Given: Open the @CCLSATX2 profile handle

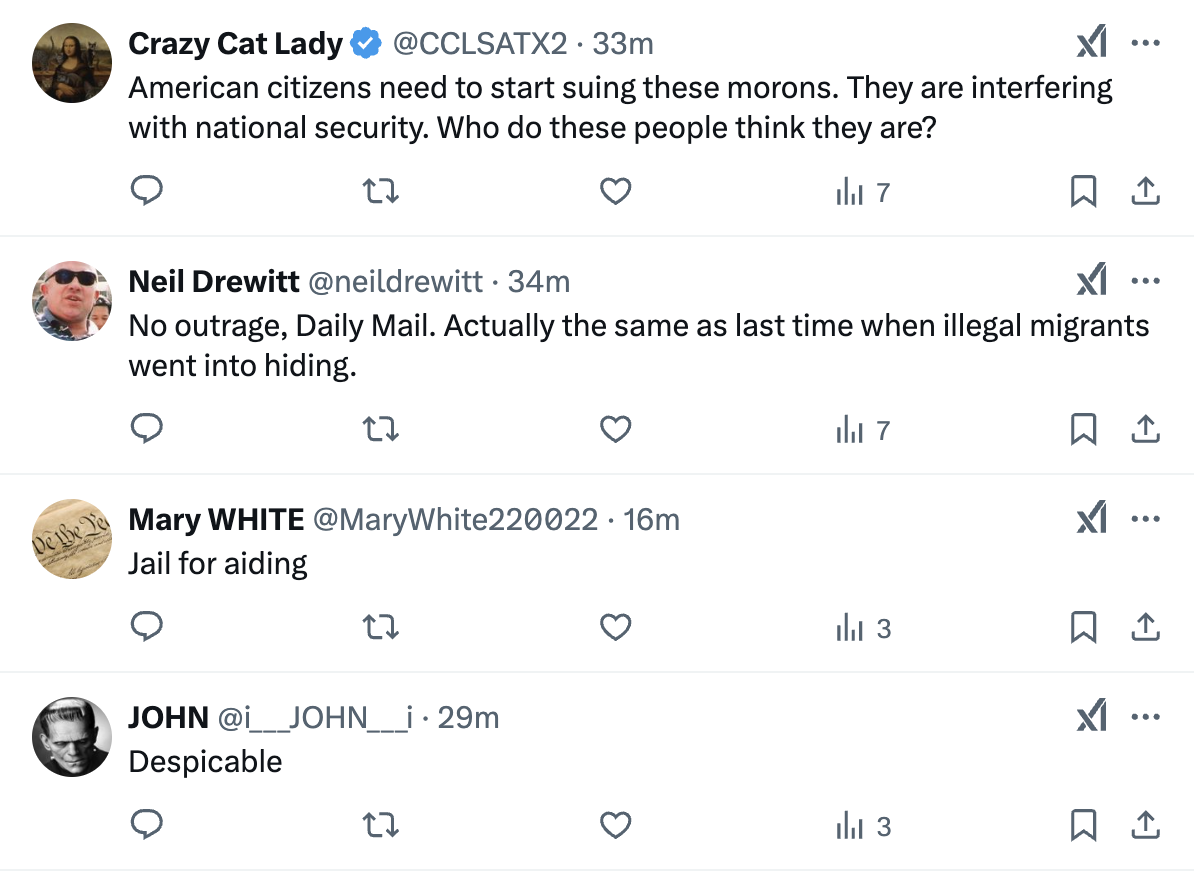Looking at the screenshot, I should 479,44.
